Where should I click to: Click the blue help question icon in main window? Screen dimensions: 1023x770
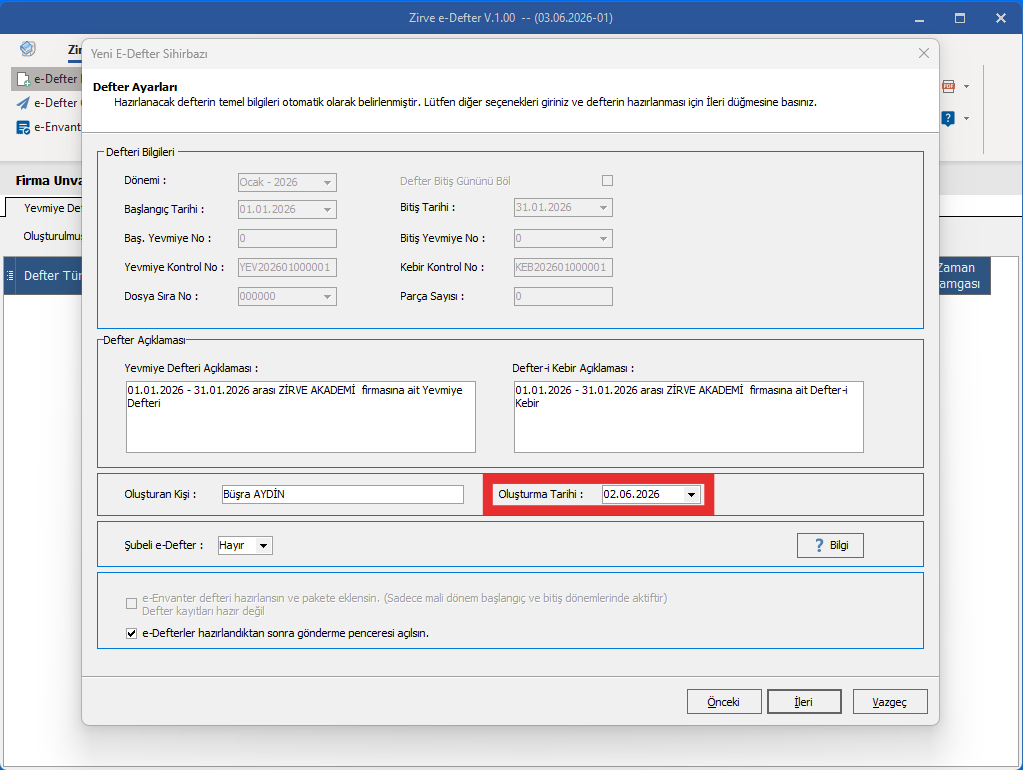point(948,118)
